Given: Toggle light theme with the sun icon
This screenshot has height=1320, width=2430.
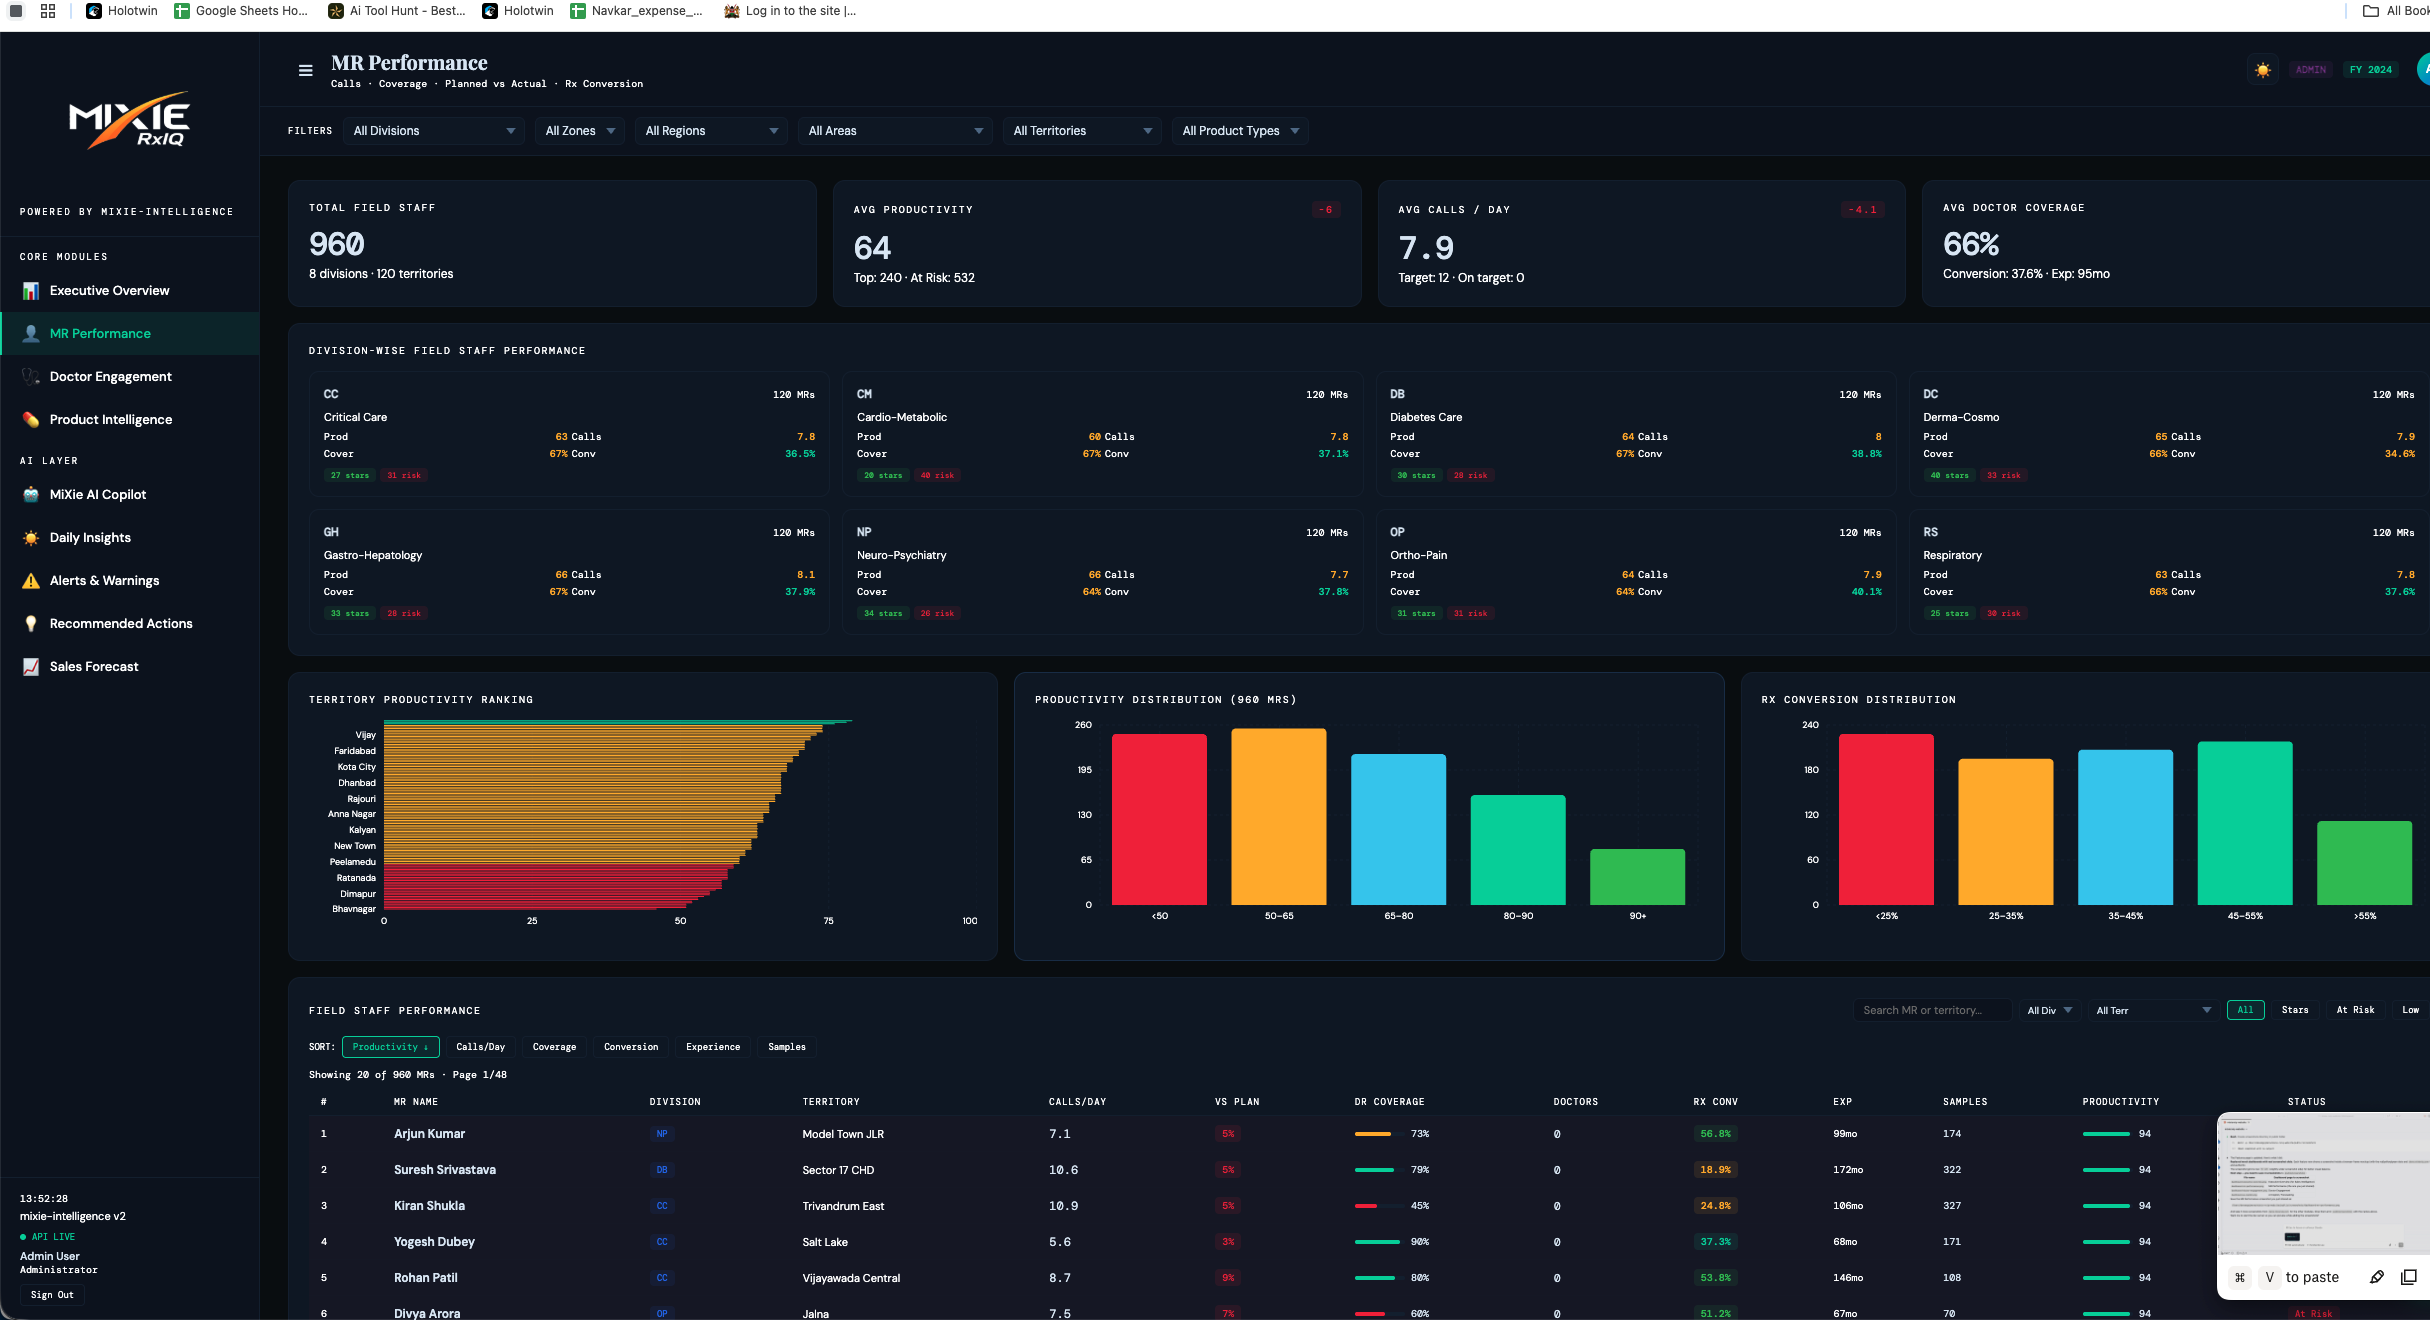Looking at the screenshot, I should [x=2263, y=70].
